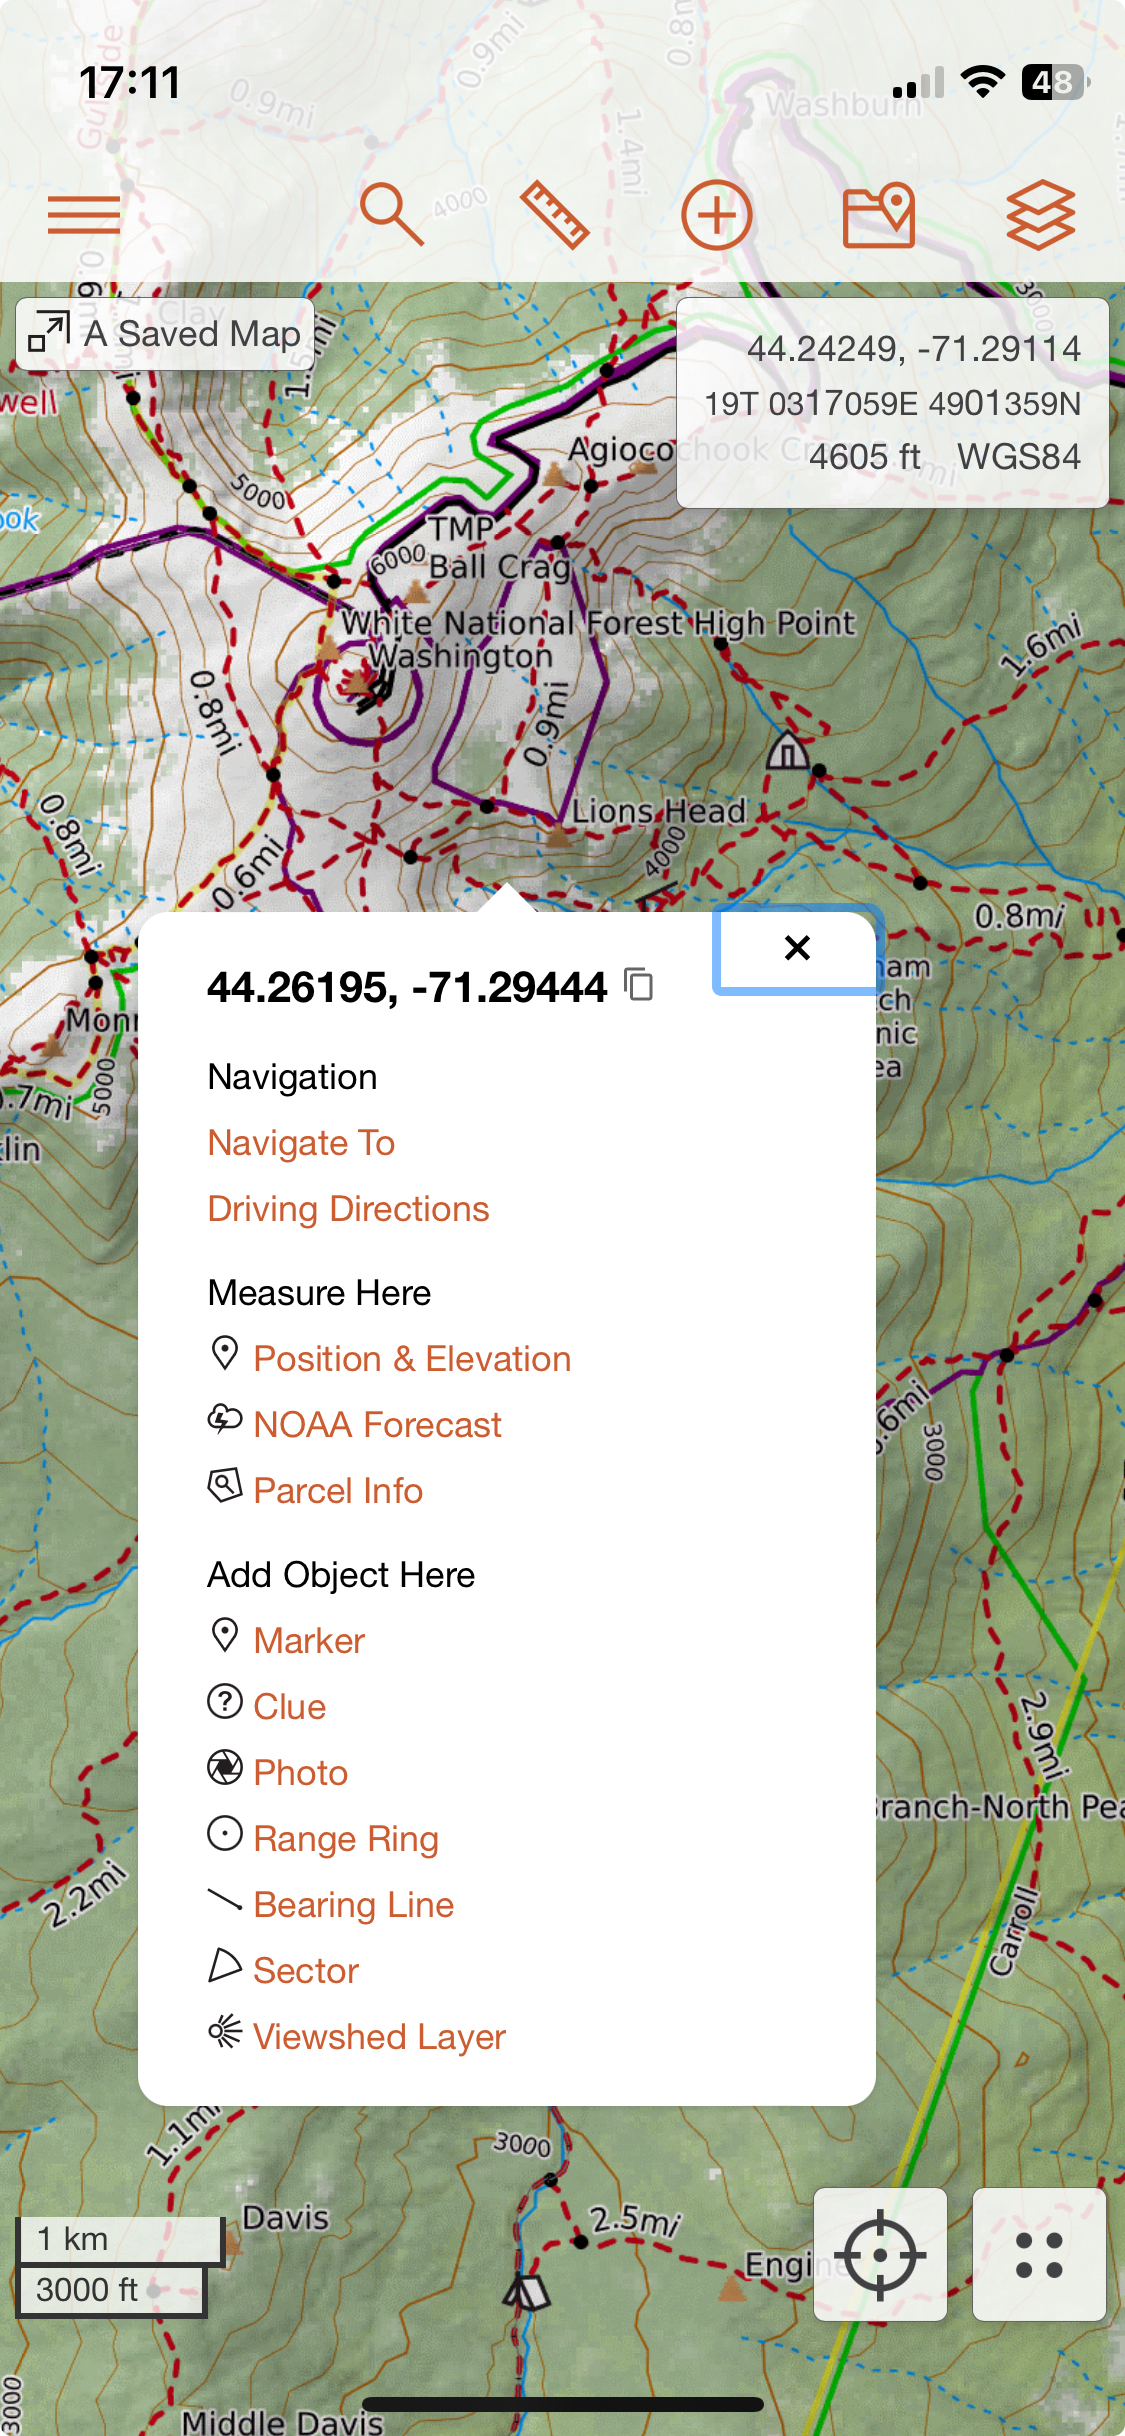
Task: Expand the A Saved Map label
Action: coord(165,334)
